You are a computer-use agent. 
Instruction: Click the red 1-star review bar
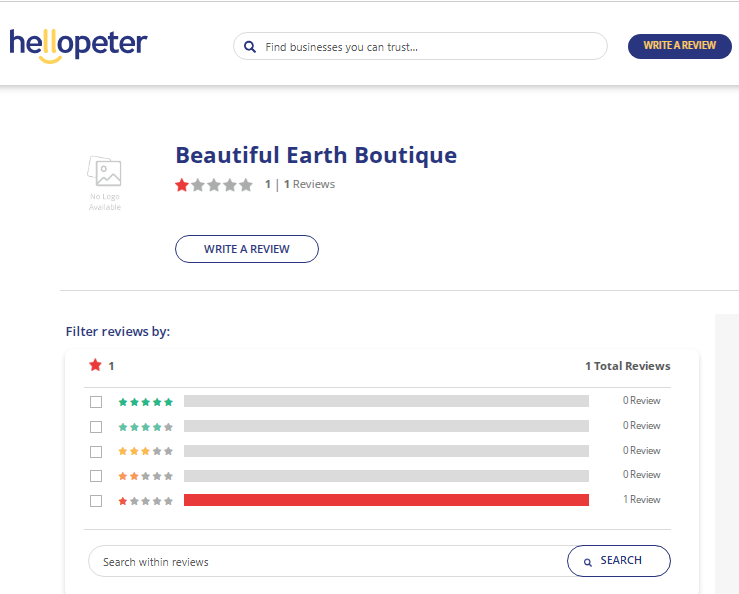386,500
